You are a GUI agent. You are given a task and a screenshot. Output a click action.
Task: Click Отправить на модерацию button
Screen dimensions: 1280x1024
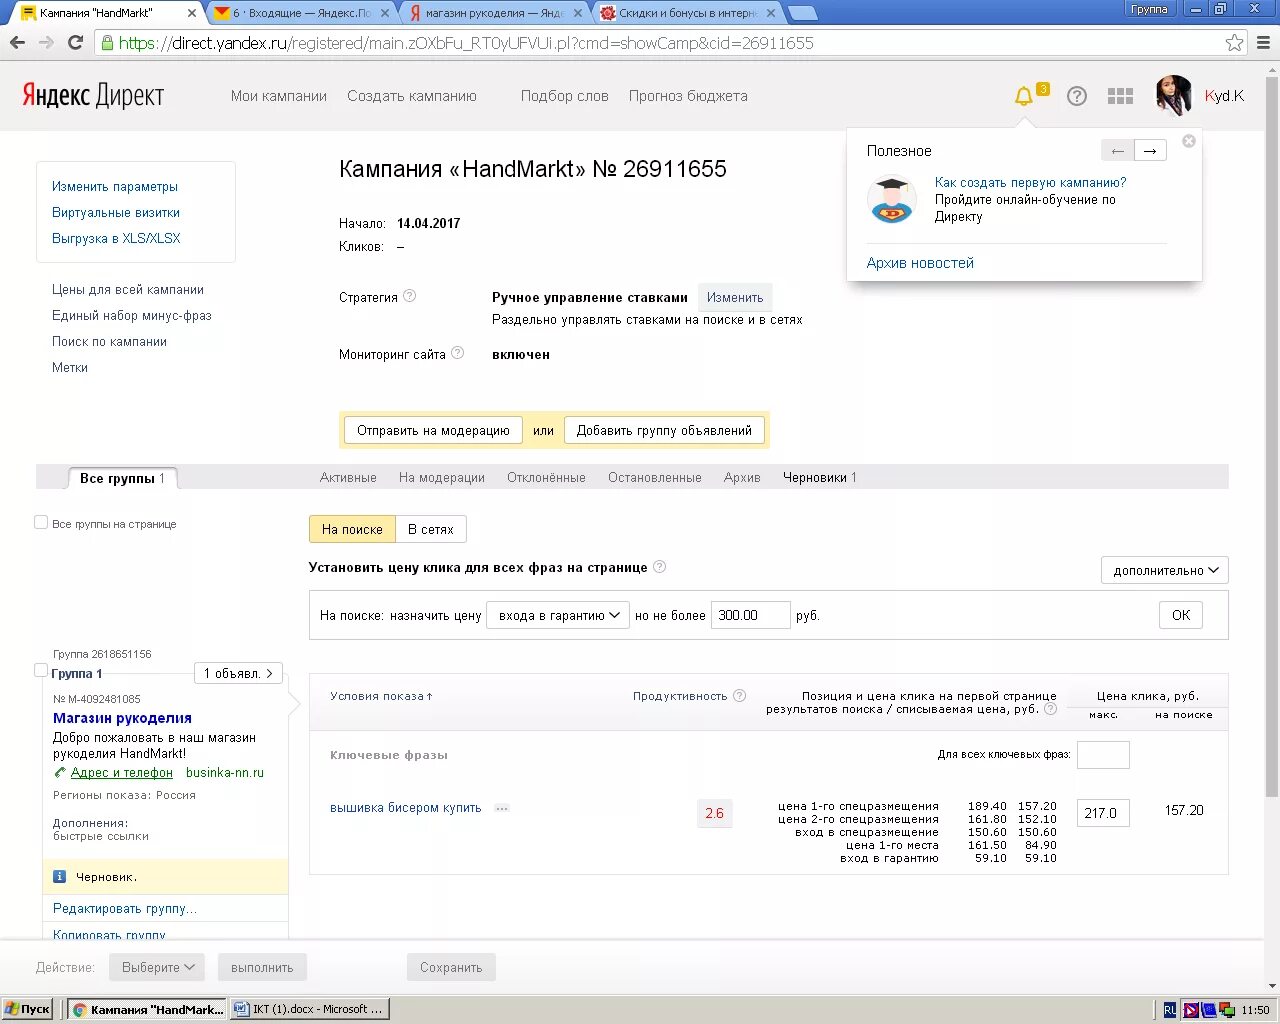pos(433,430)
